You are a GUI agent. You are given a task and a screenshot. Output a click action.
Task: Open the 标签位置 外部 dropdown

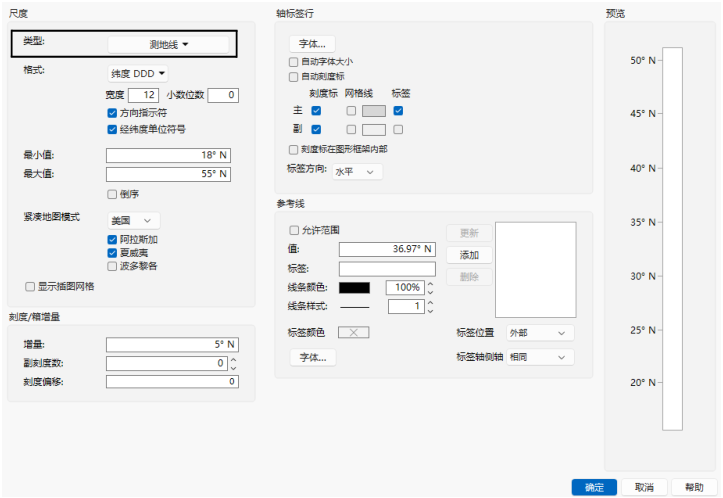[x=540, y=333]
